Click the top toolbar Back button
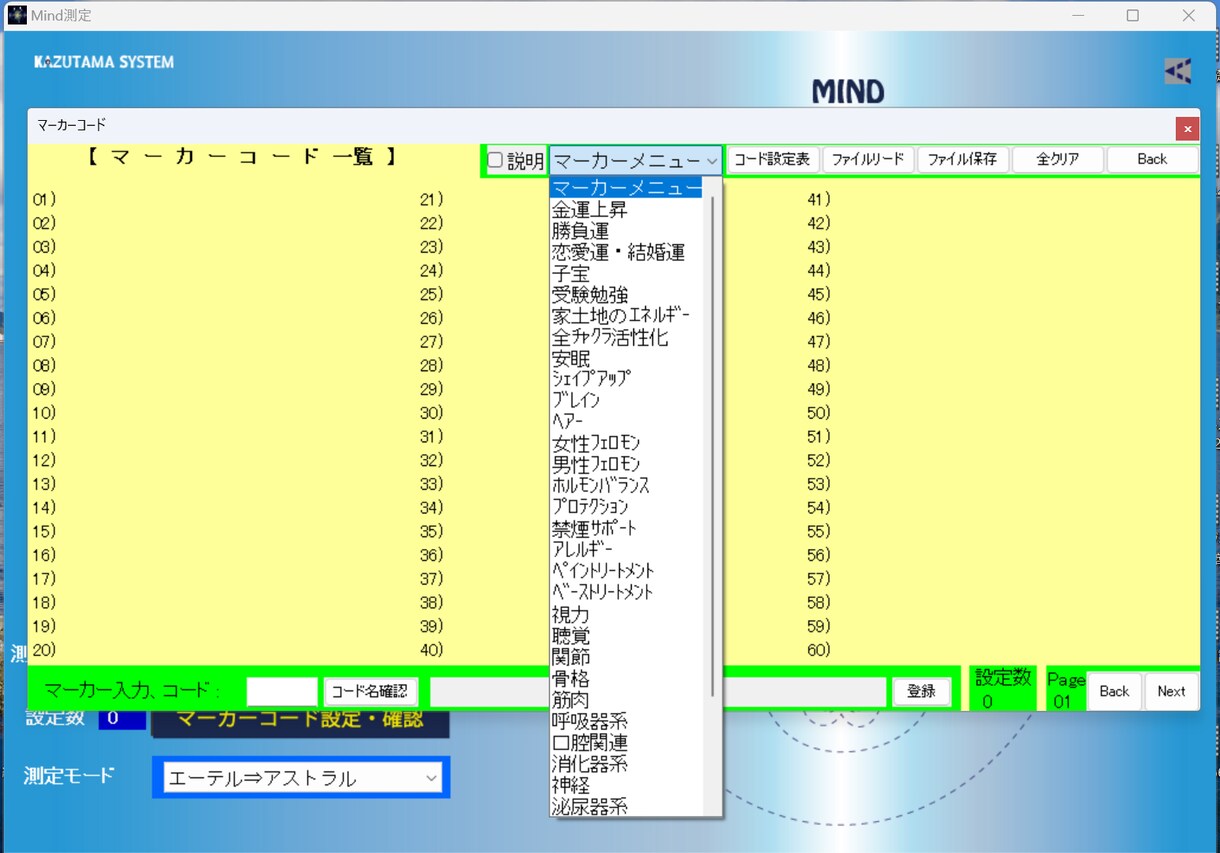The width and height of the screenshot is (1220, 853). tap(1152, 160)
